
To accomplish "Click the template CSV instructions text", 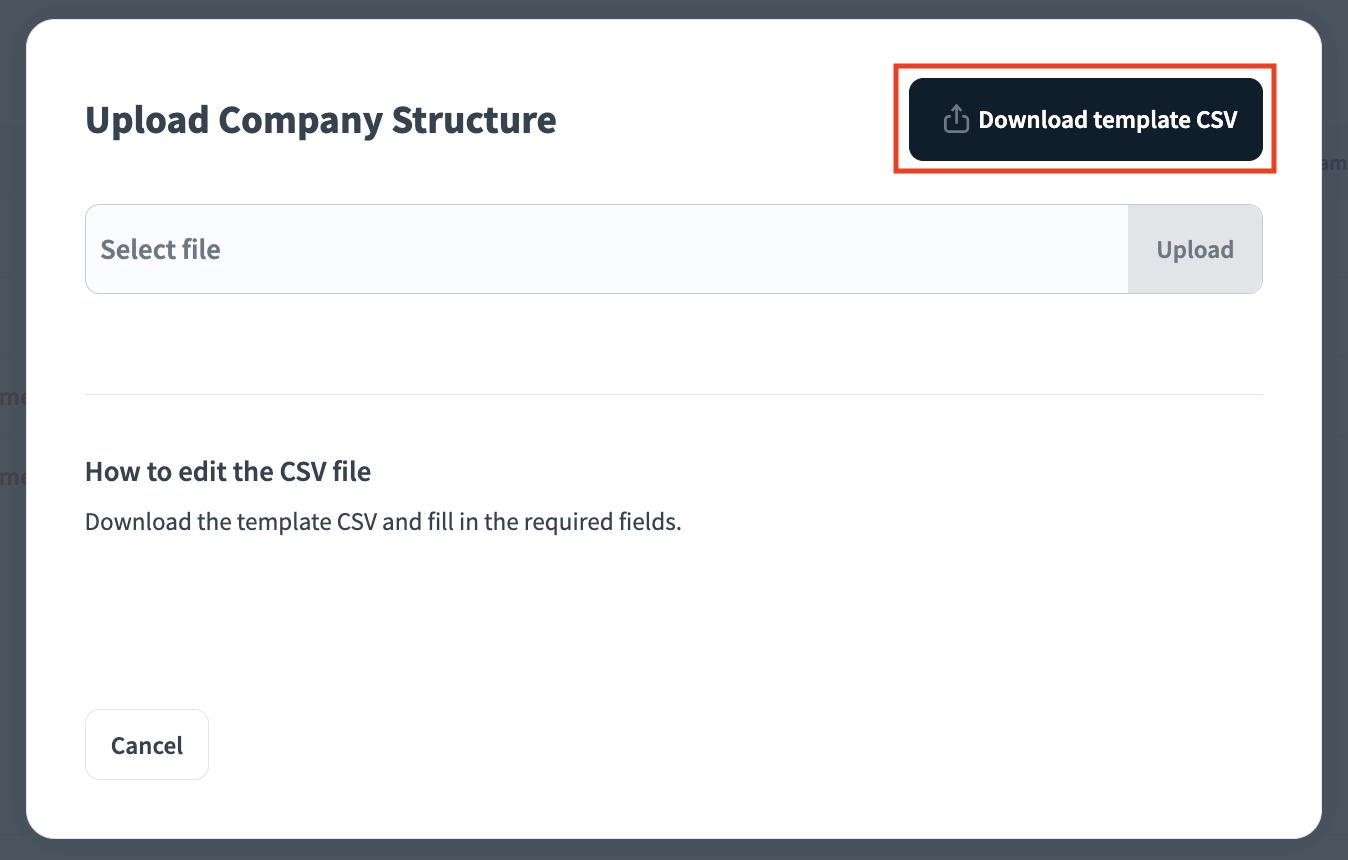I will coord(383,522).
